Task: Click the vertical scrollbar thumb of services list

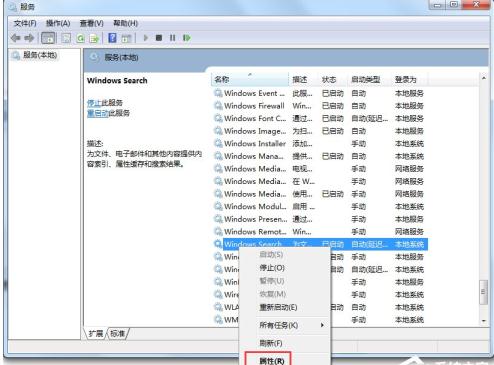Action: click(x=483, y=292)
